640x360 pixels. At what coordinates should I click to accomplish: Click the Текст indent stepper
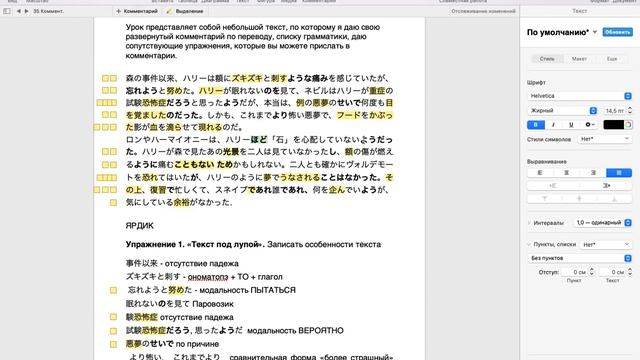[x=630, y=272]
